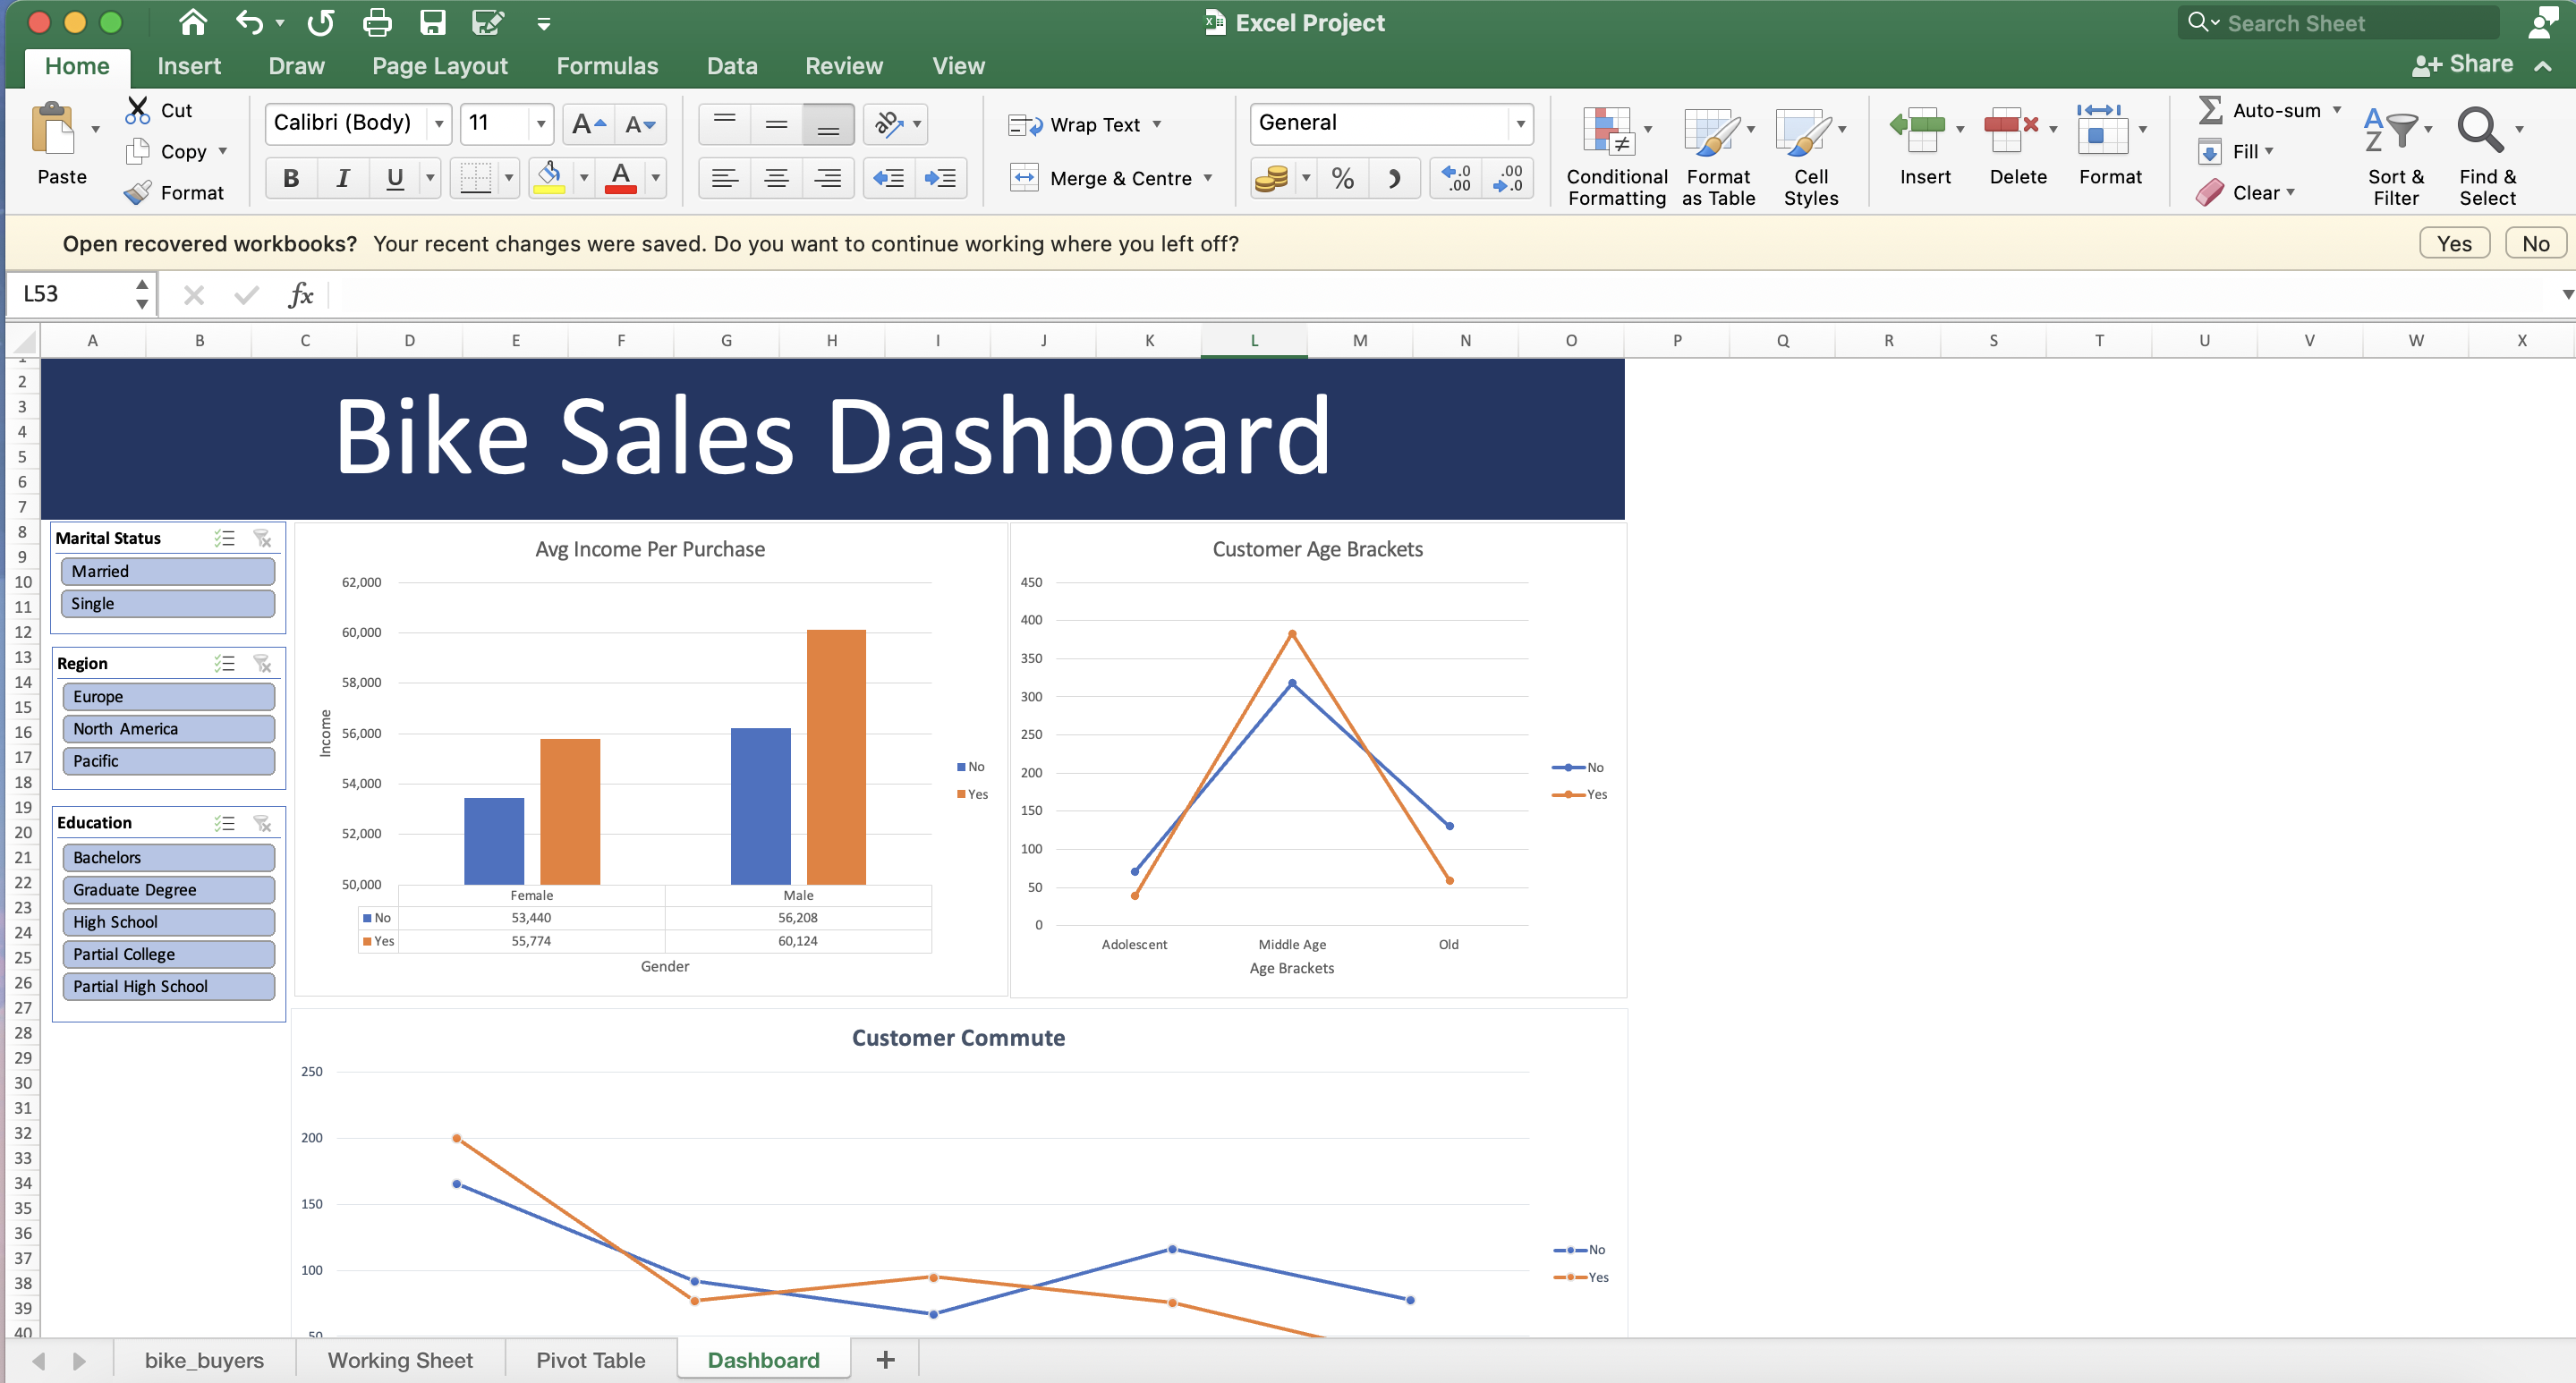Click the Print icon
The width and height of the screenshot is (2576, 1383).
(x=377, y=22)
